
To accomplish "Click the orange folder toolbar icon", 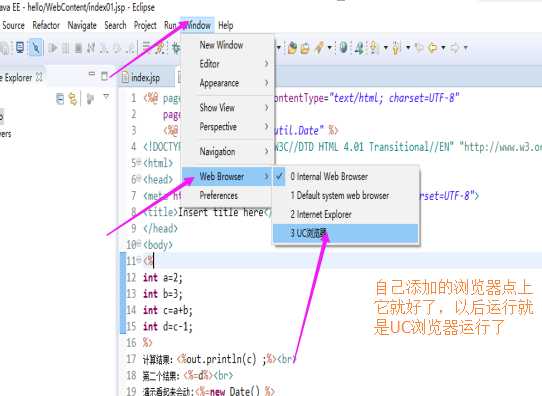I will pyautogui.click(x=305, y=48).
